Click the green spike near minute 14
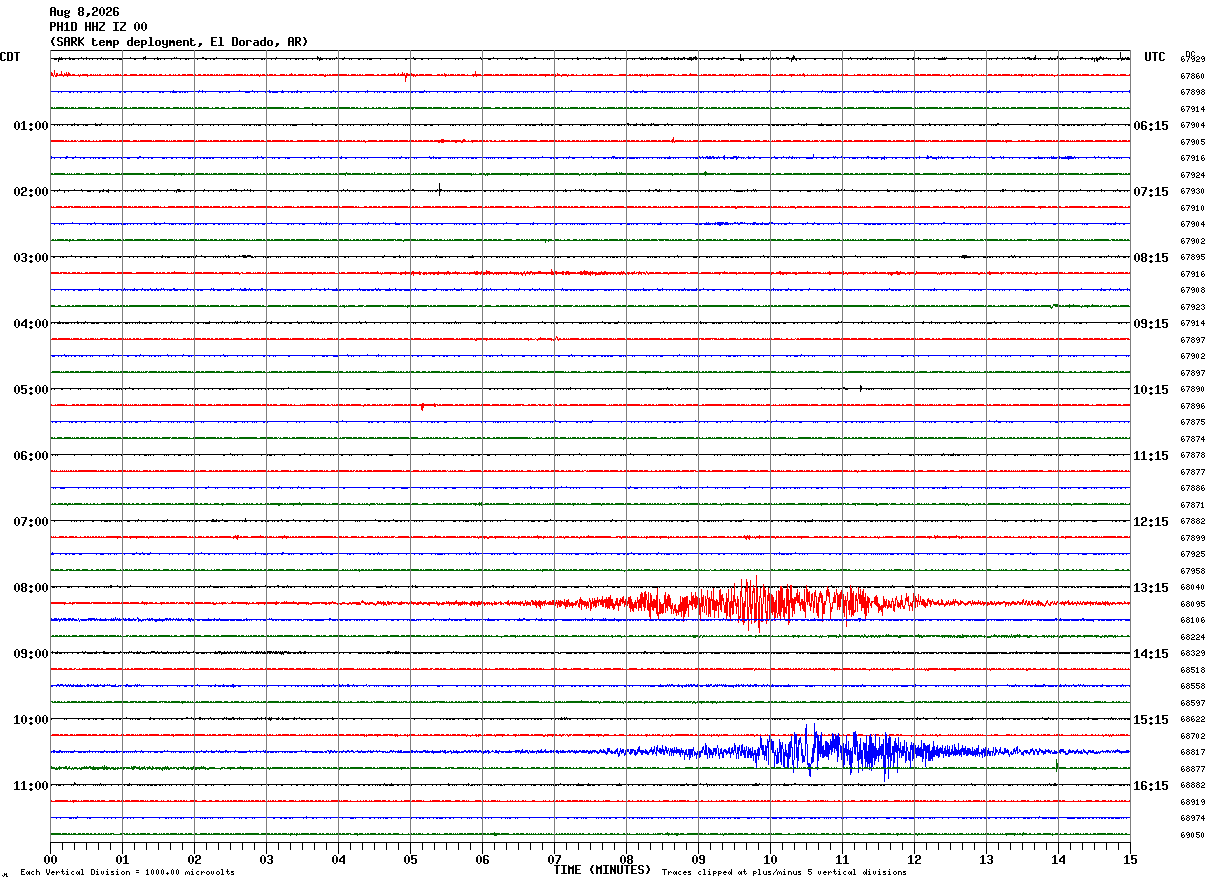The image size is (1210, 886). (x=1057, y=765)
